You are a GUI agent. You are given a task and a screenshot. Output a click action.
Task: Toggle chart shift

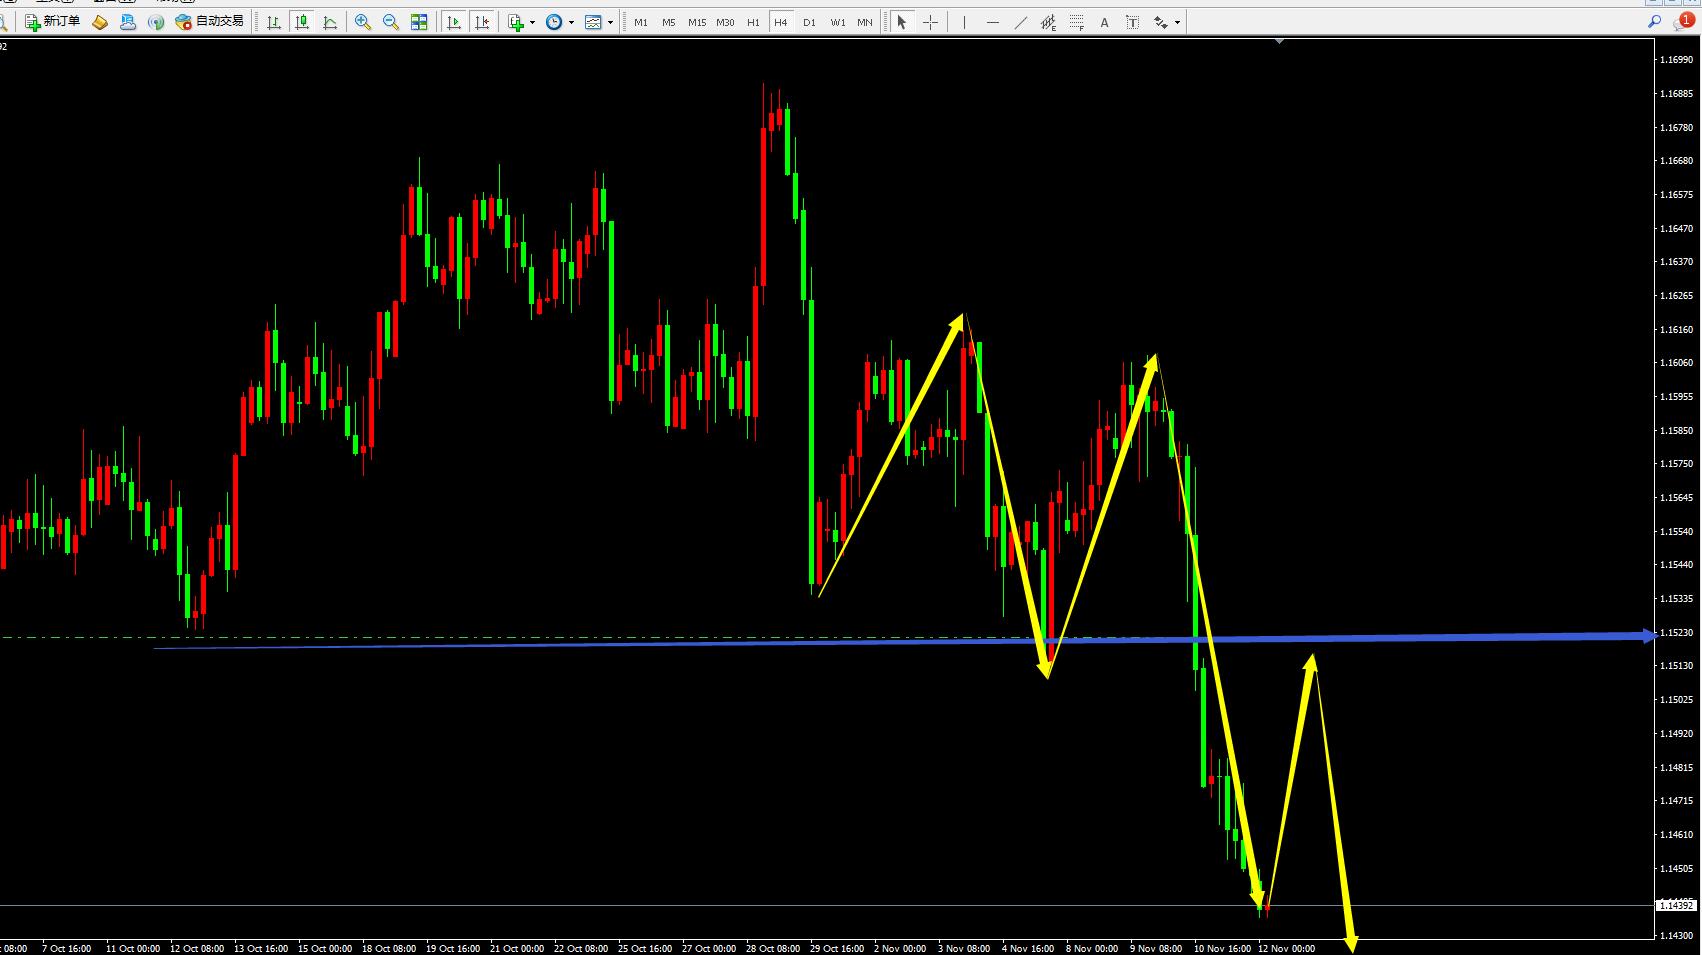point(482,21)
